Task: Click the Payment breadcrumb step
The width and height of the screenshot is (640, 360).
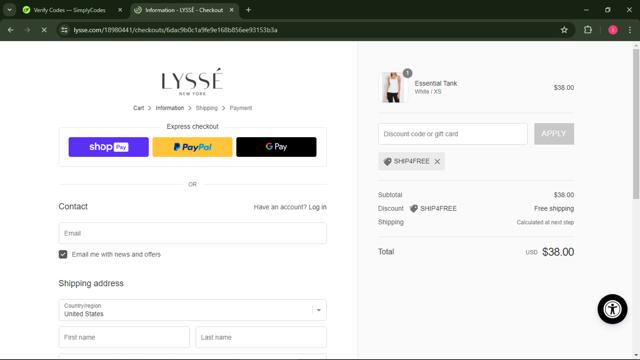Action: 241,108
